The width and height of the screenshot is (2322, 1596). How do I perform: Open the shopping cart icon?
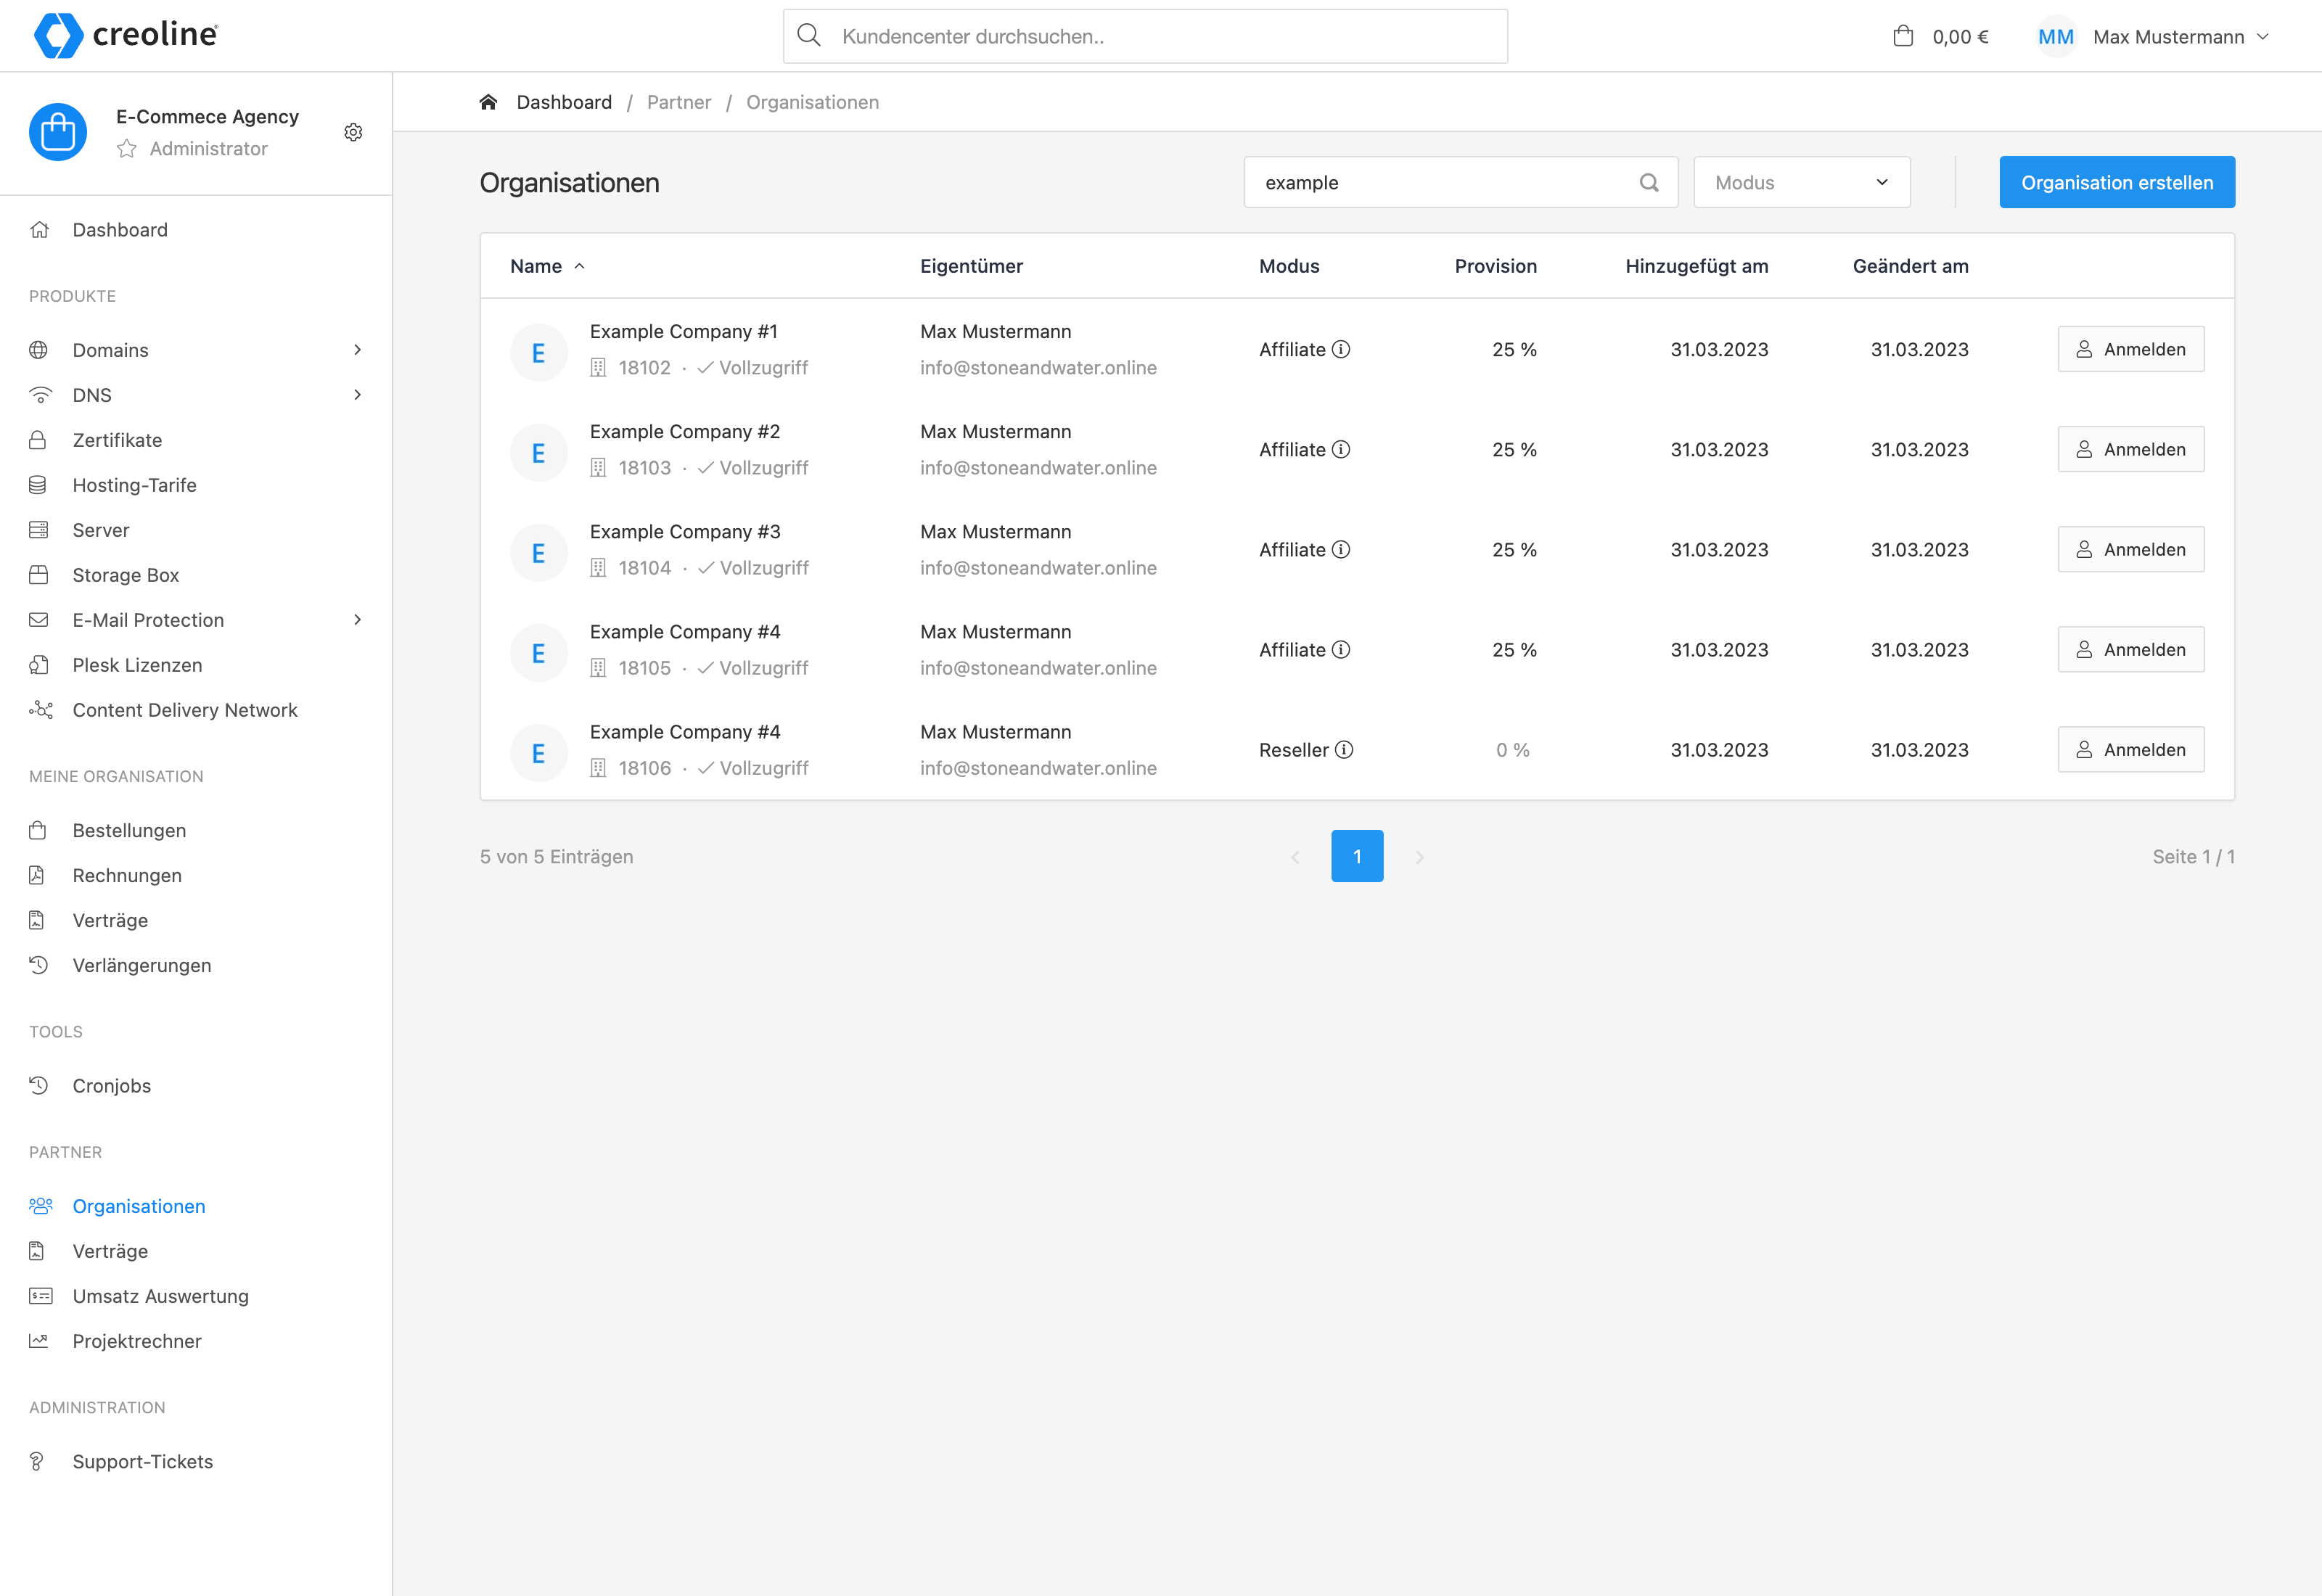click(x=1903, y=37)
